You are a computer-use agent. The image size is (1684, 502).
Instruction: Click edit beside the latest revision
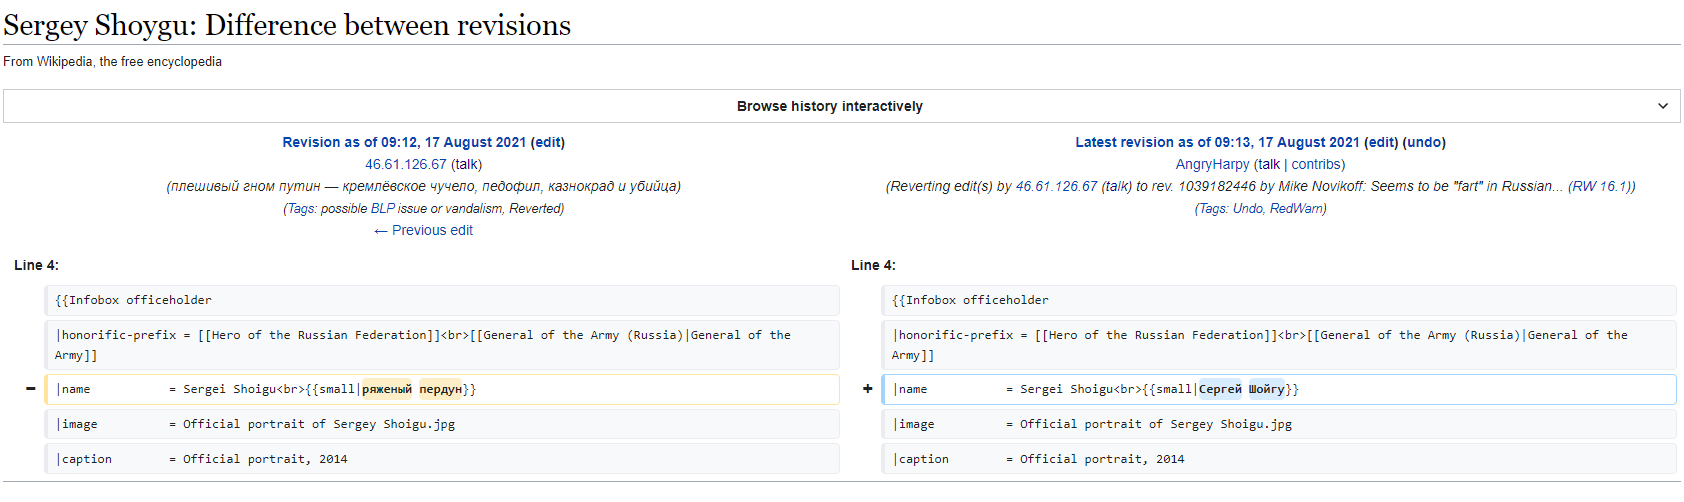click(1382, 142)
